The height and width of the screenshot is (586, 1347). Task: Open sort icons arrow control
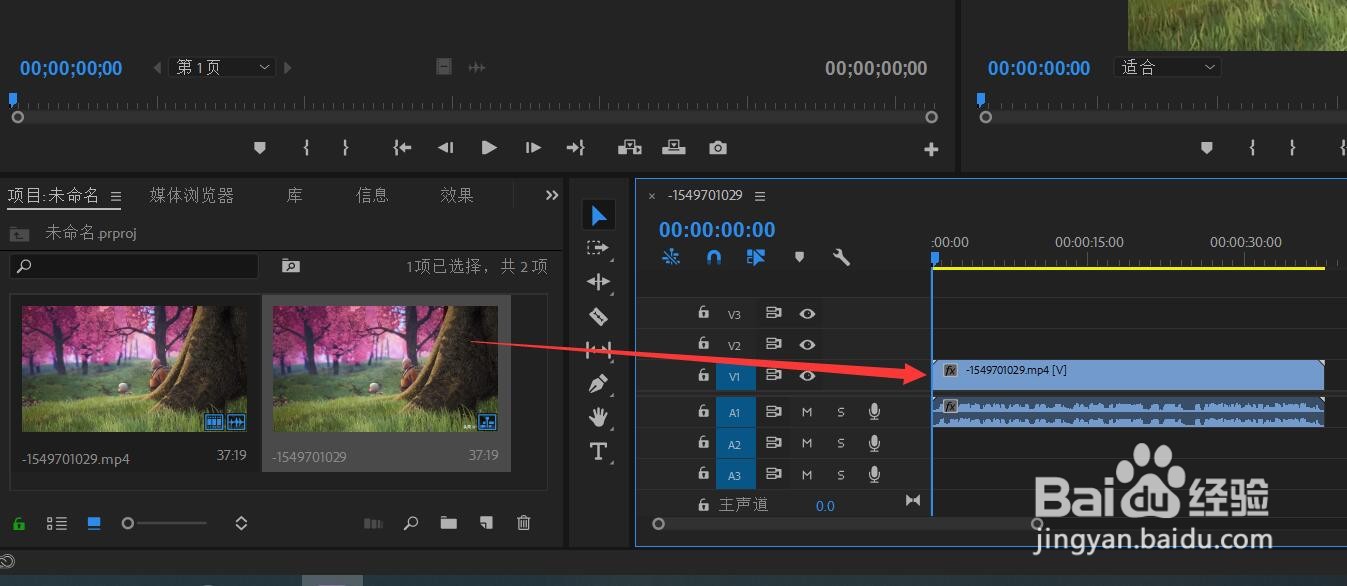point(241,523)
